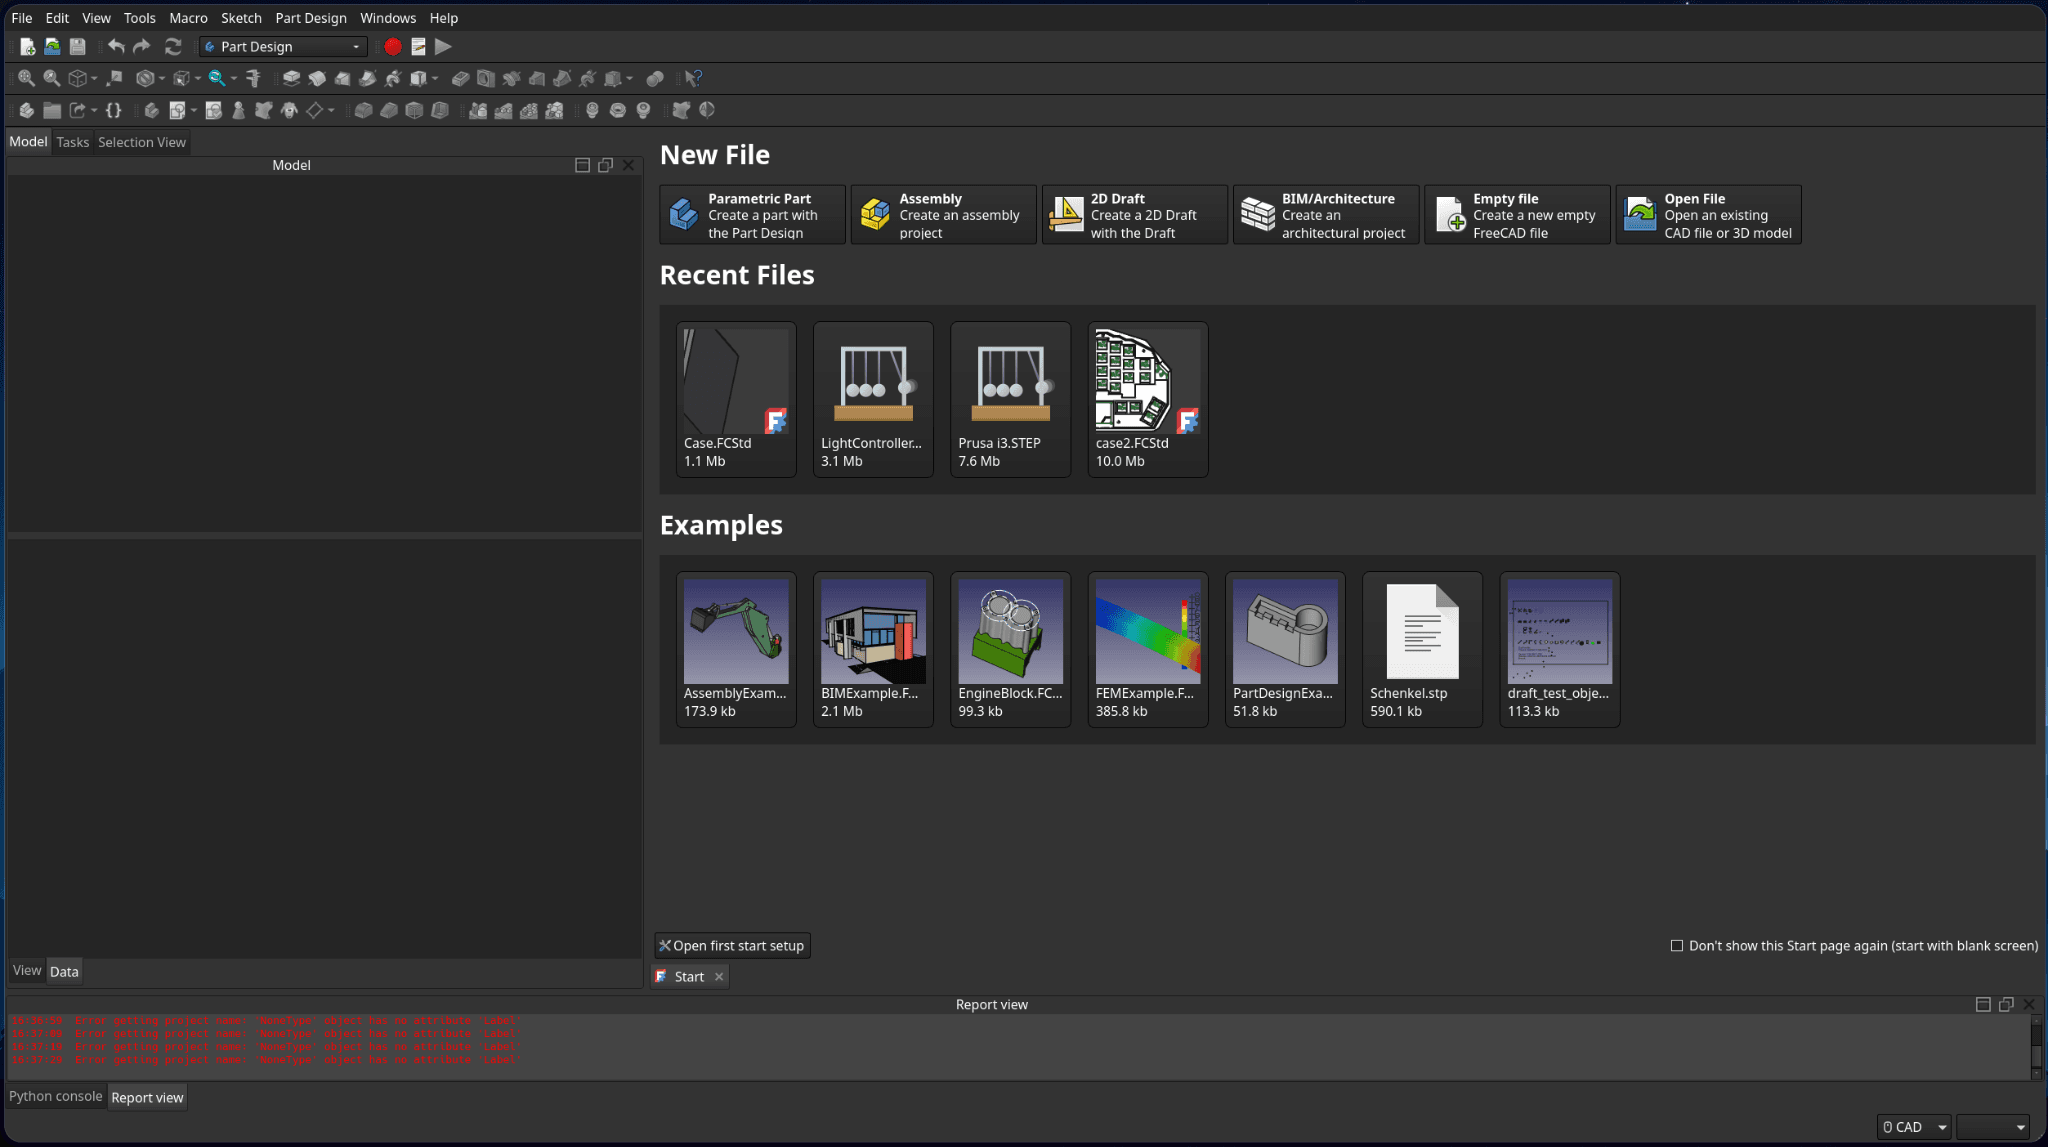
Task: Select the Mirrored tool
Action: pyautogui.click(x=478, y=110)
